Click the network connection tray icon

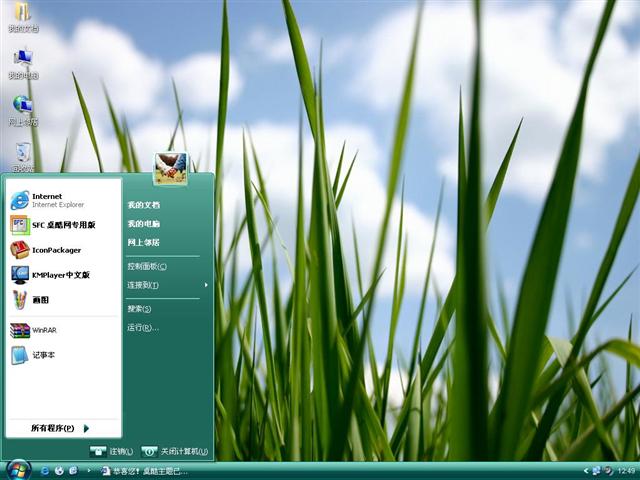(x=596, y=471)
